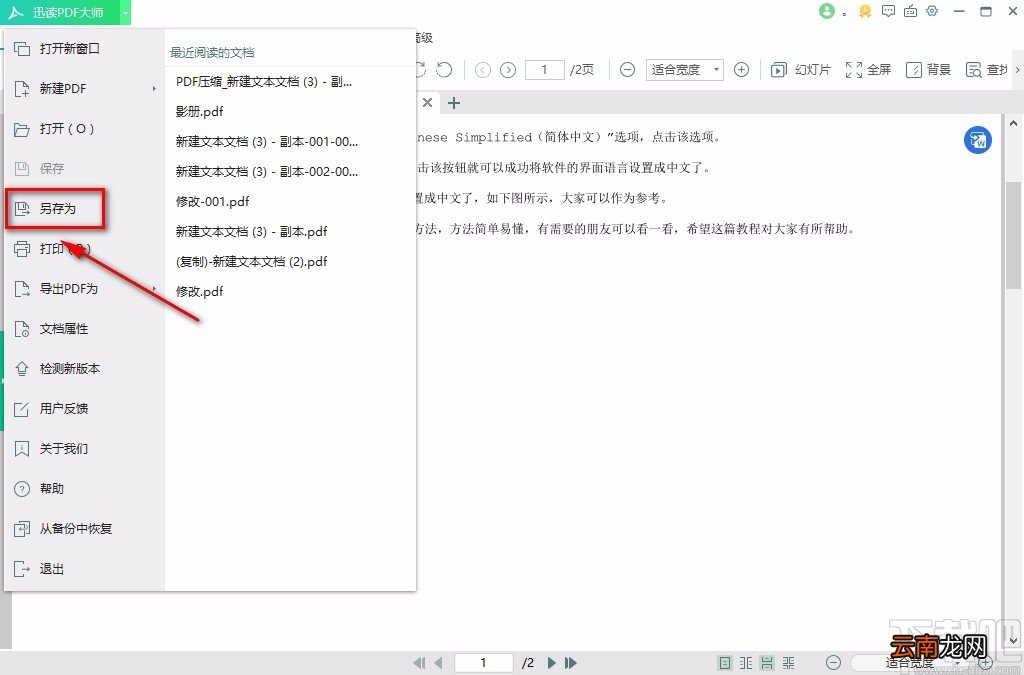Click status bar page number field

(x=483, y=663)
